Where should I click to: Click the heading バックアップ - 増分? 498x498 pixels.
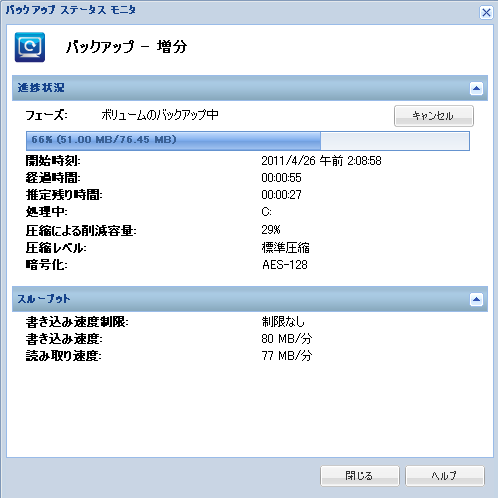(127, 47)
